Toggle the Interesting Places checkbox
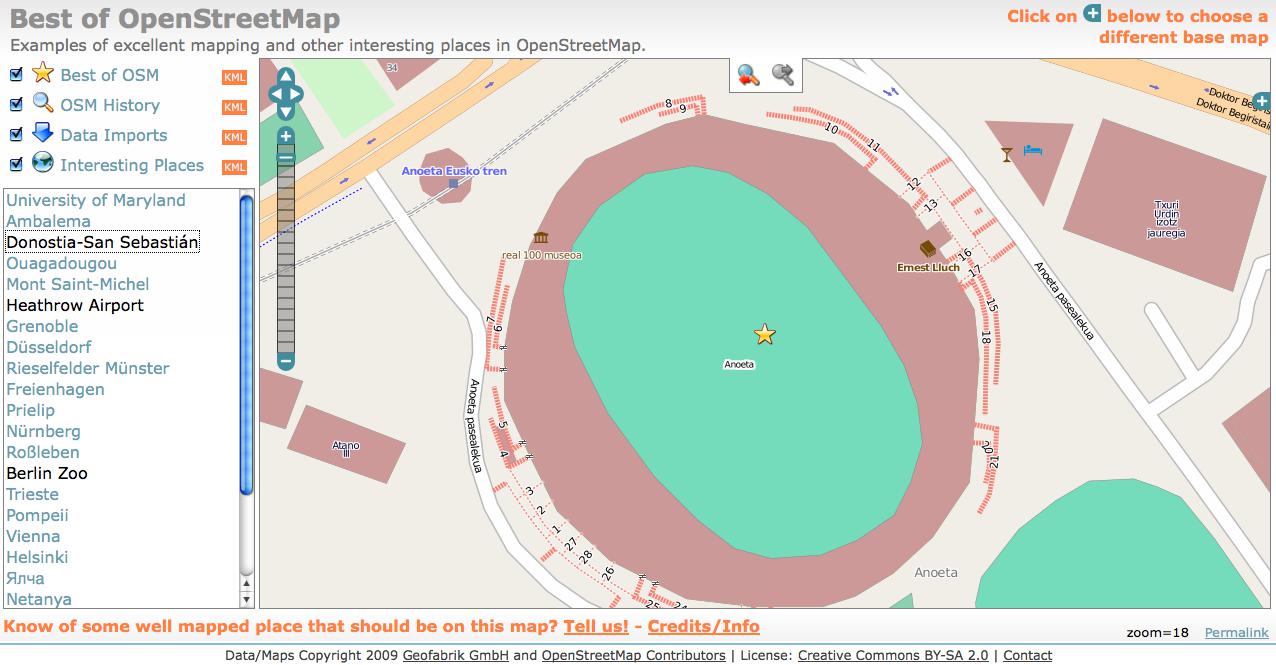The image size is (1276, 665). coord(15,165)
